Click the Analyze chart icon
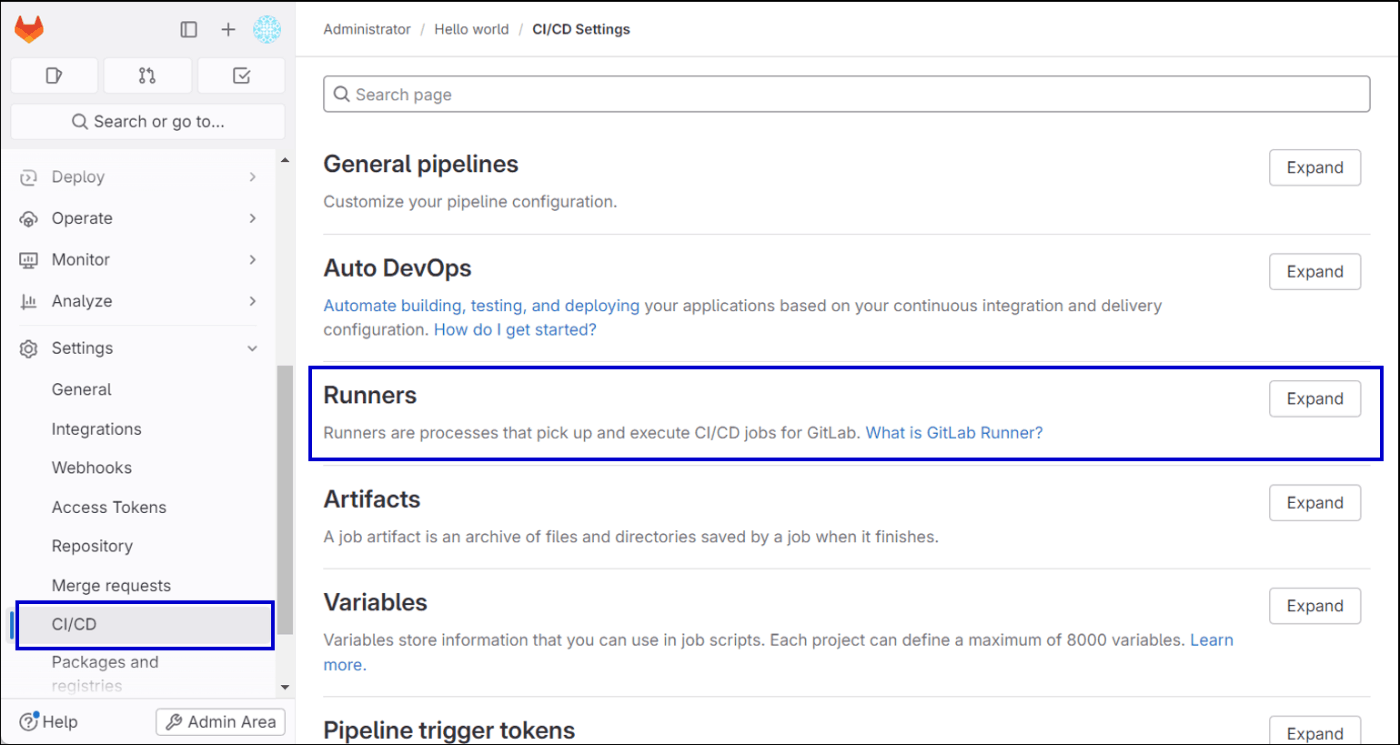Image resolution: width=1400 pixels, height=745 pixels. pos(29,301)
